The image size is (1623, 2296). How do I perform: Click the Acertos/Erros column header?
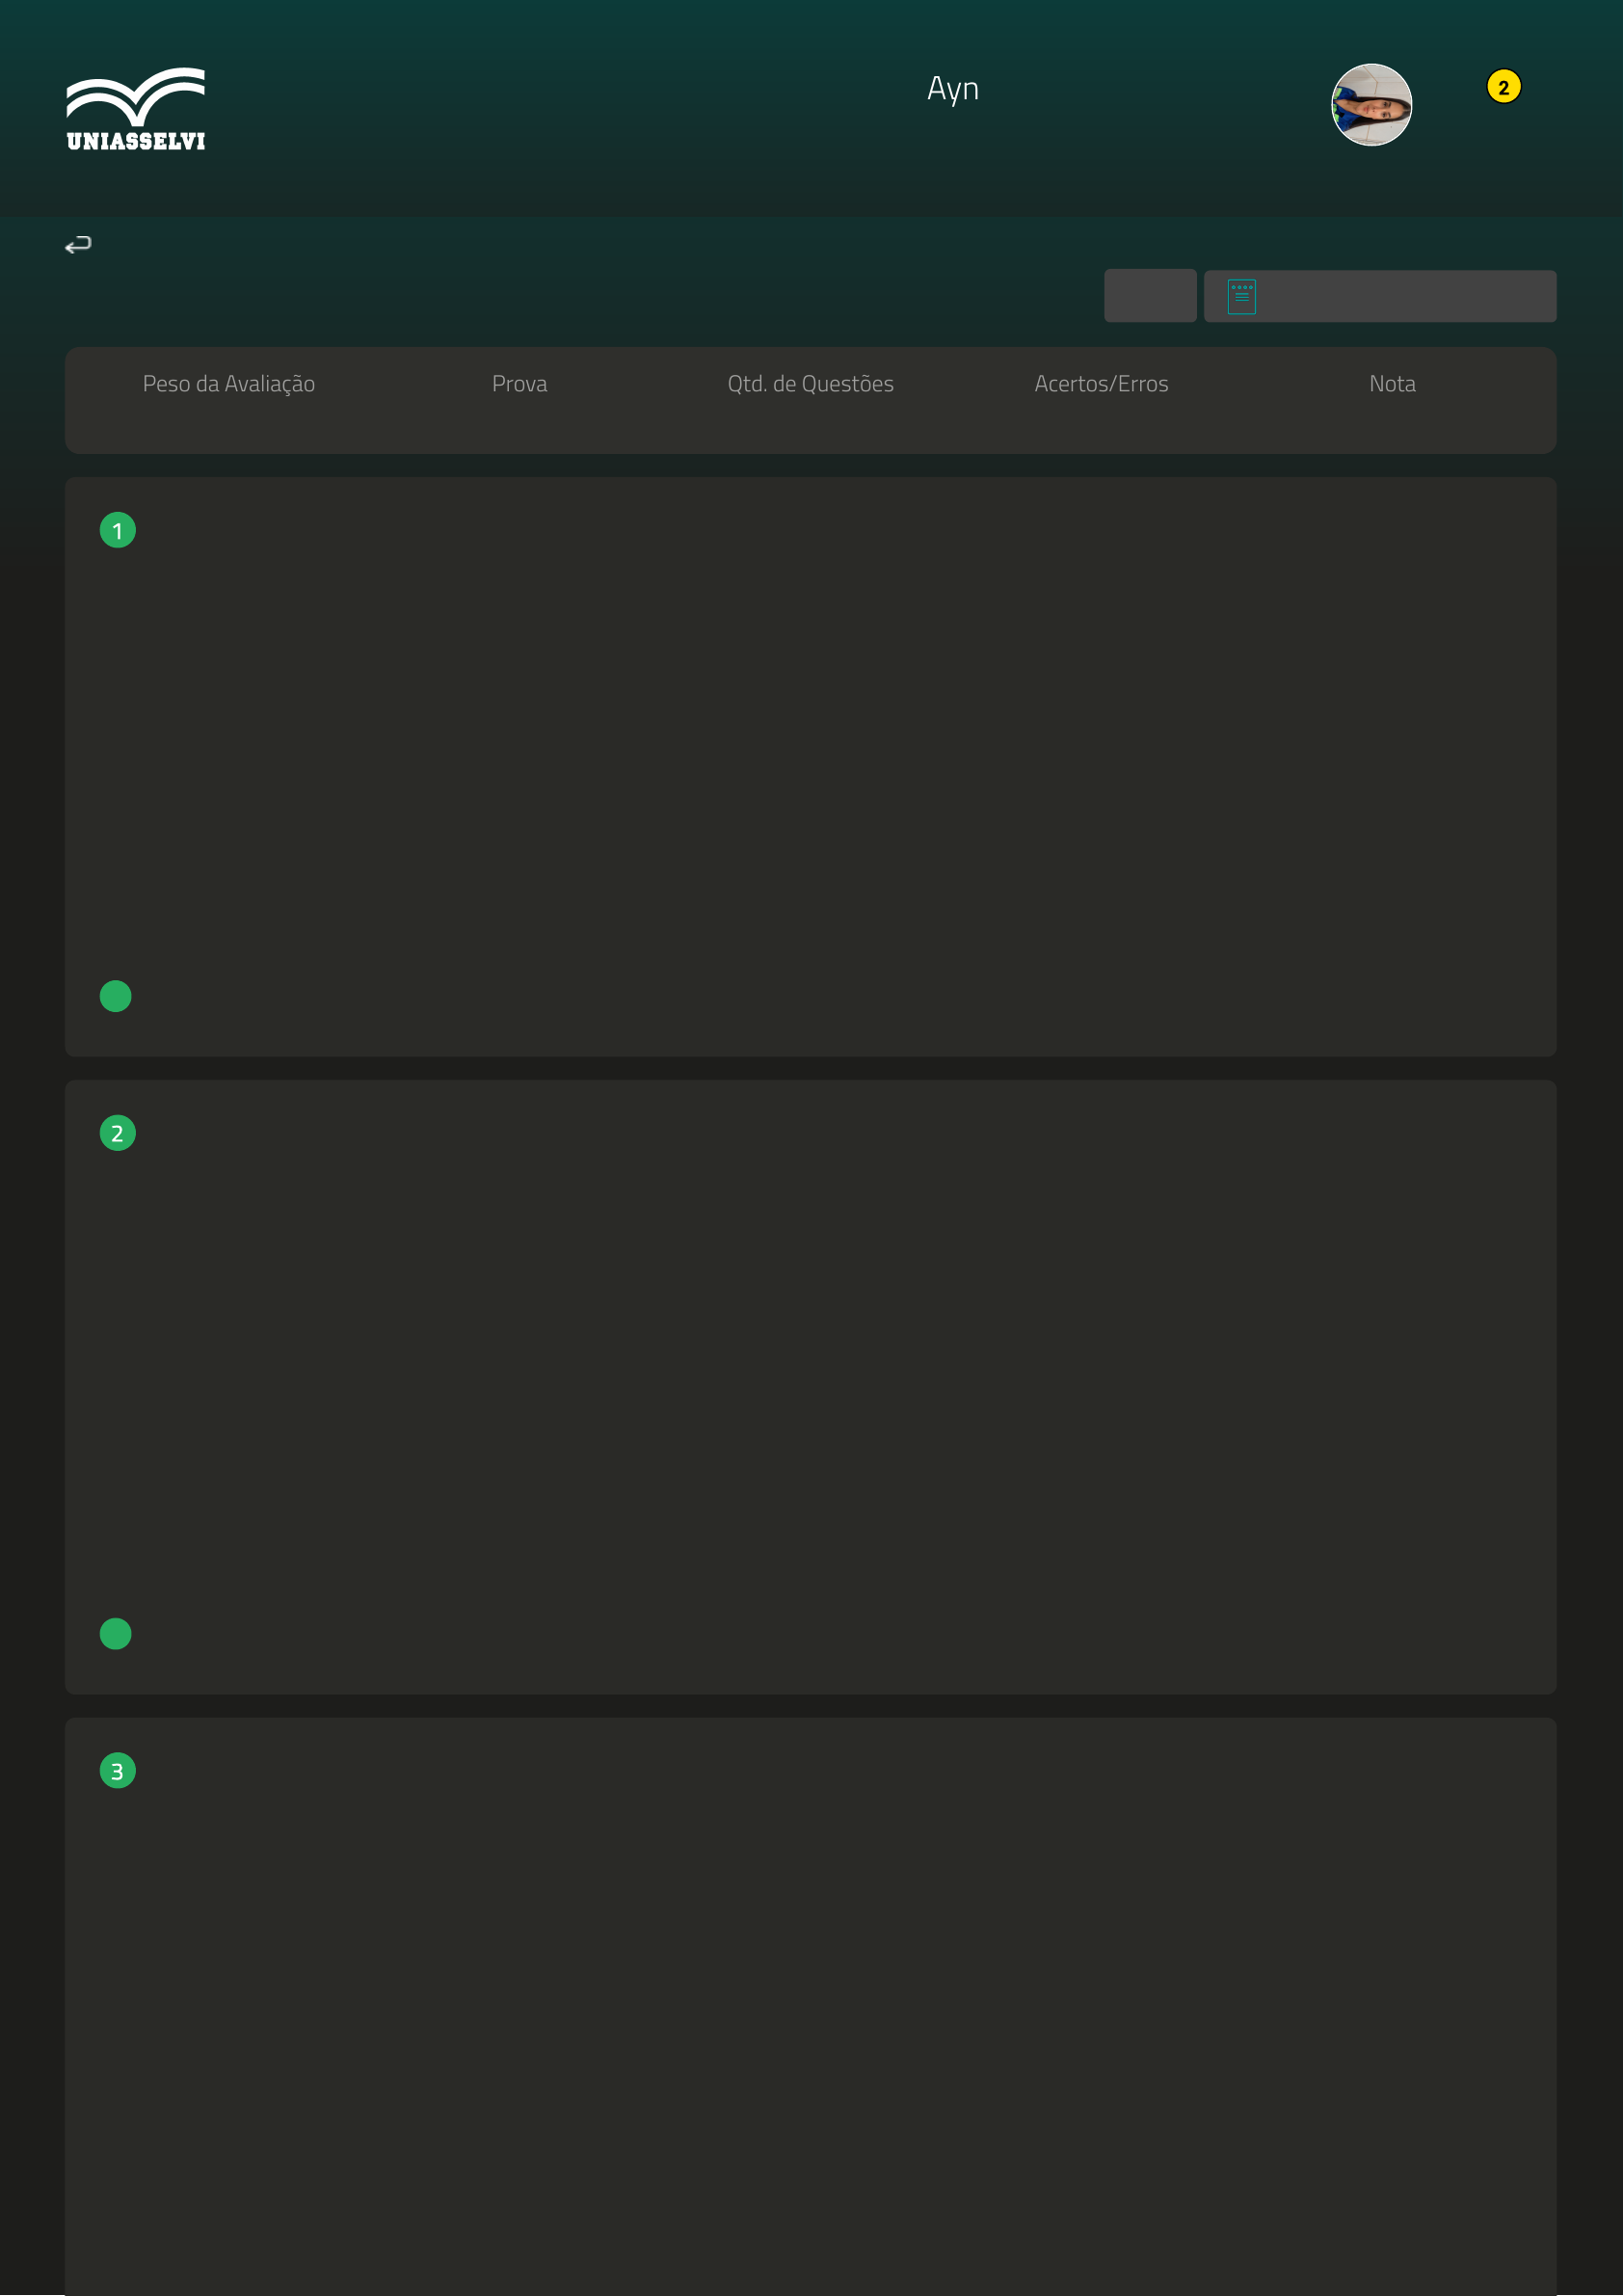[x=1100, y=384]
